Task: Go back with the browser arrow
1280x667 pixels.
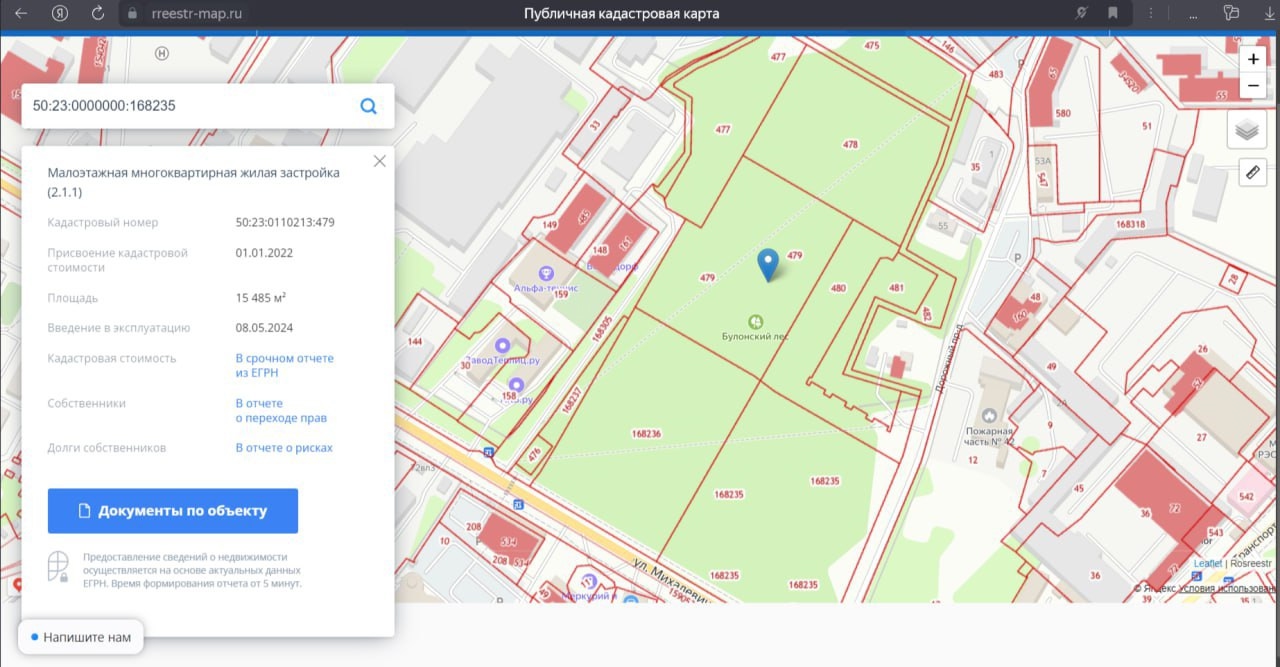Action: point(22,13)
